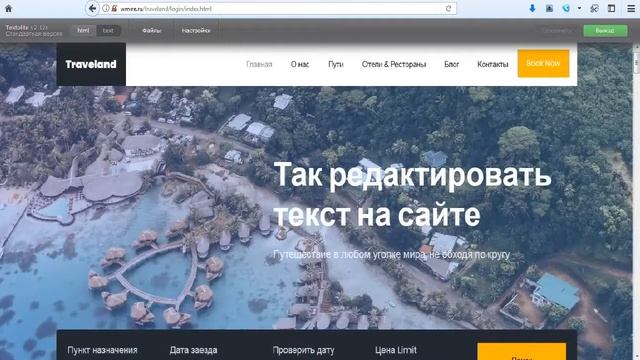Switch editor to html mode

84,30
